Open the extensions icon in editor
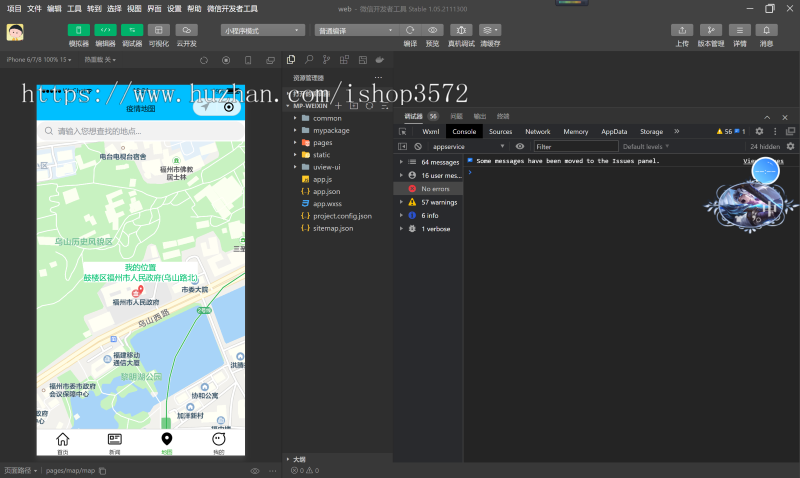 pyautogui.click(x=344, y=60)
